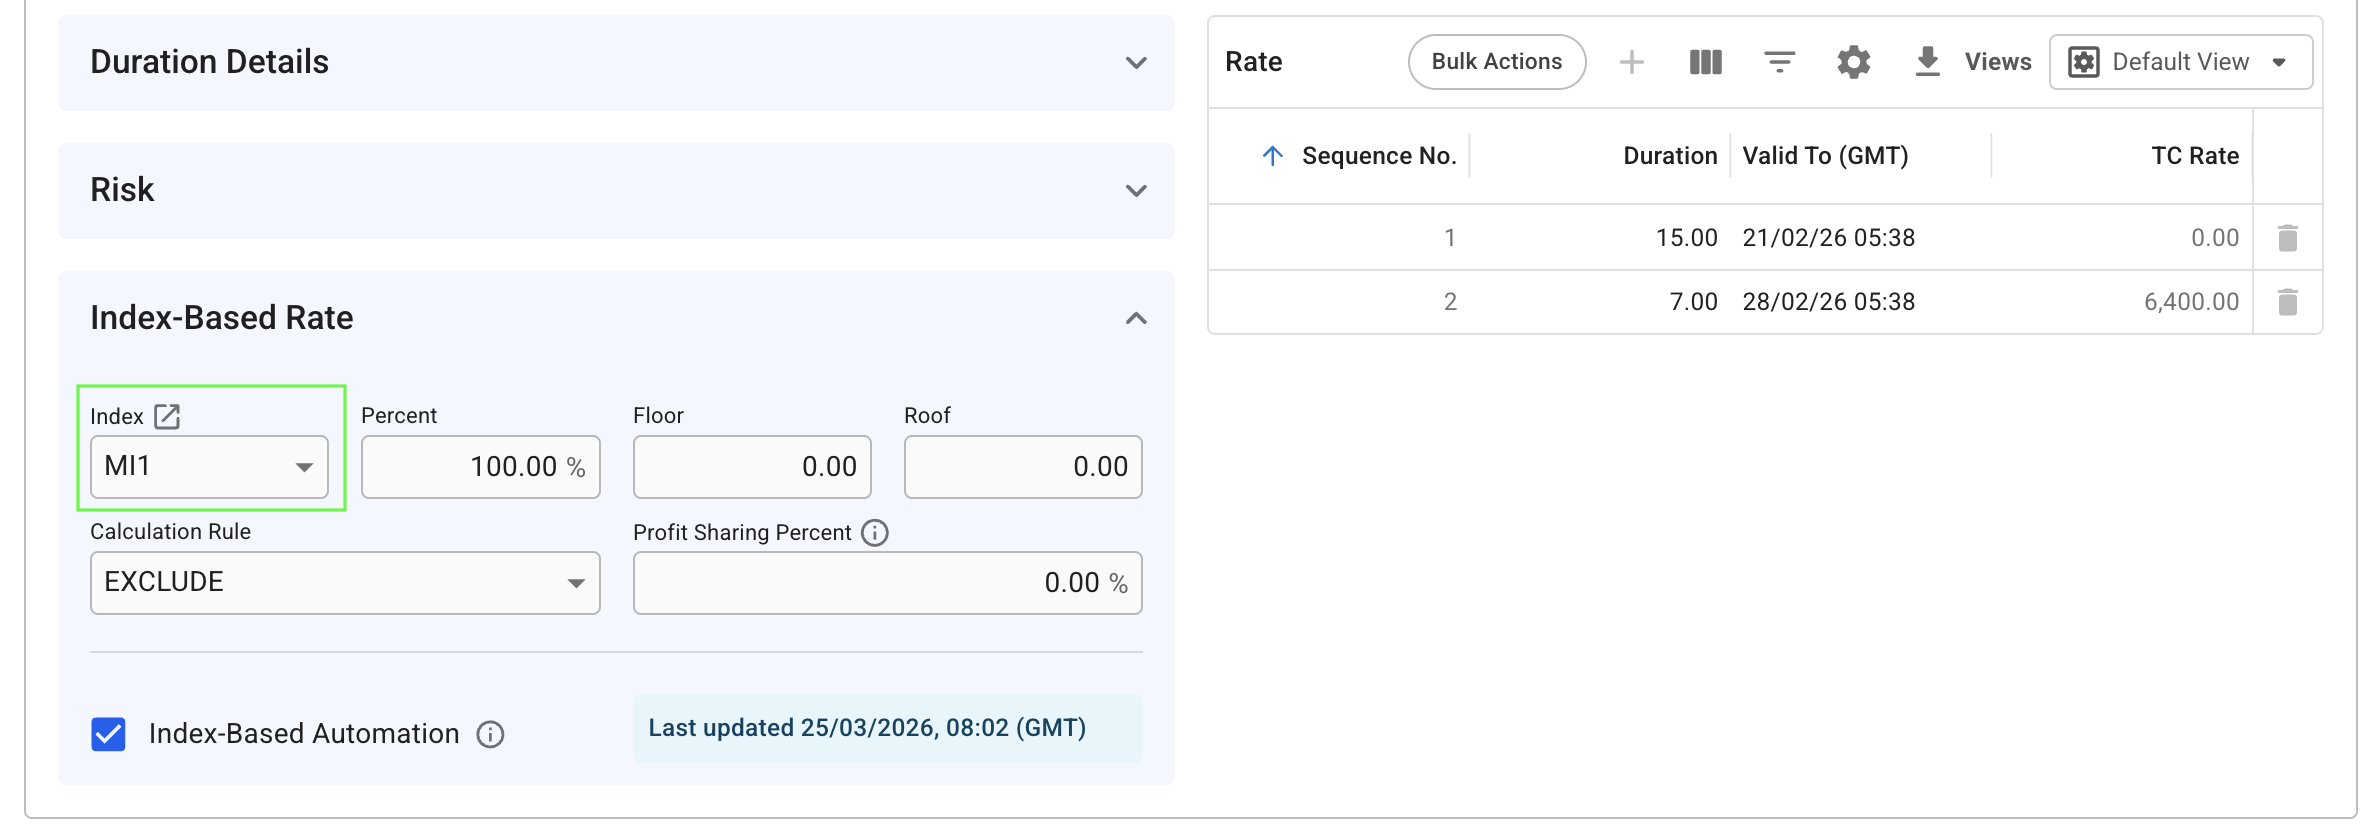This screenshot has width=2370, height=836.
Task: Open the Index external link icon
Action: click(x=167, y=416)
